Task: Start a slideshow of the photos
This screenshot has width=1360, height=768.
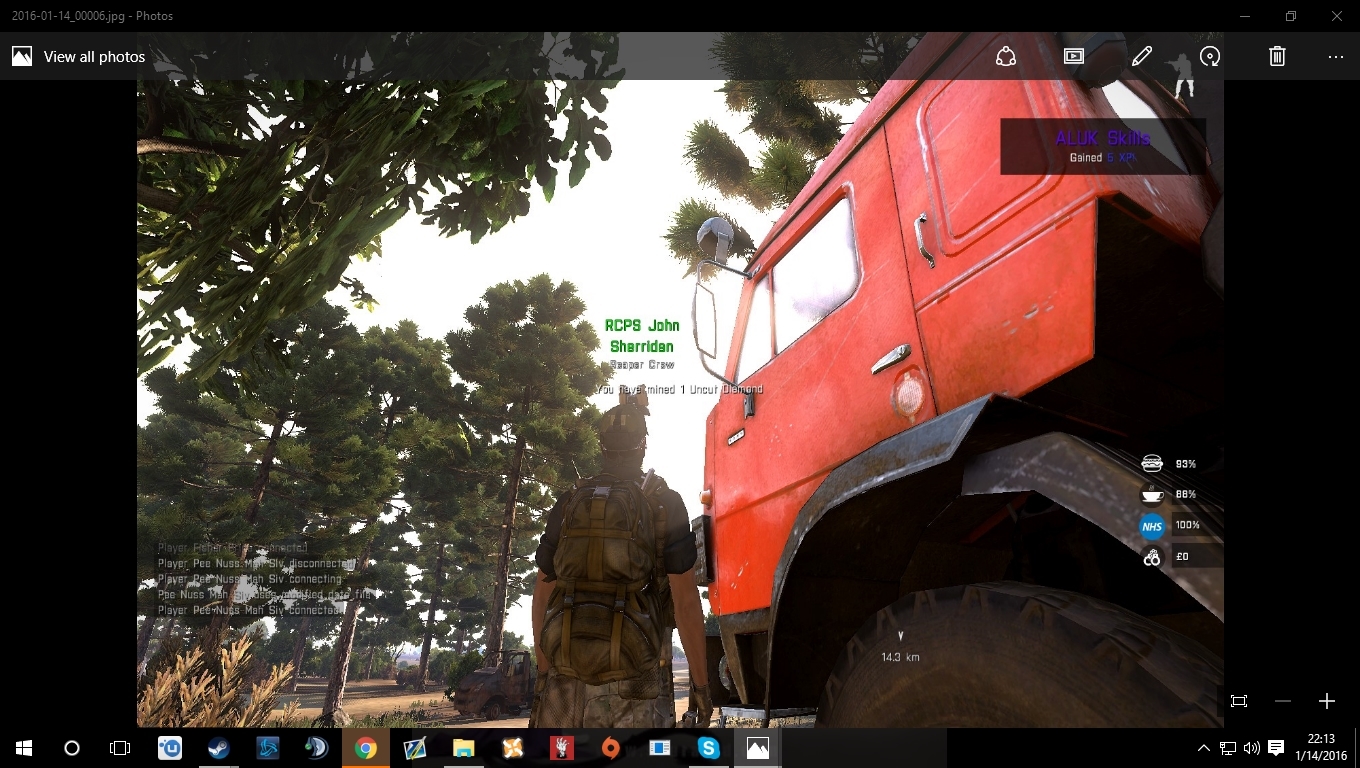Action: [1074, 57]
